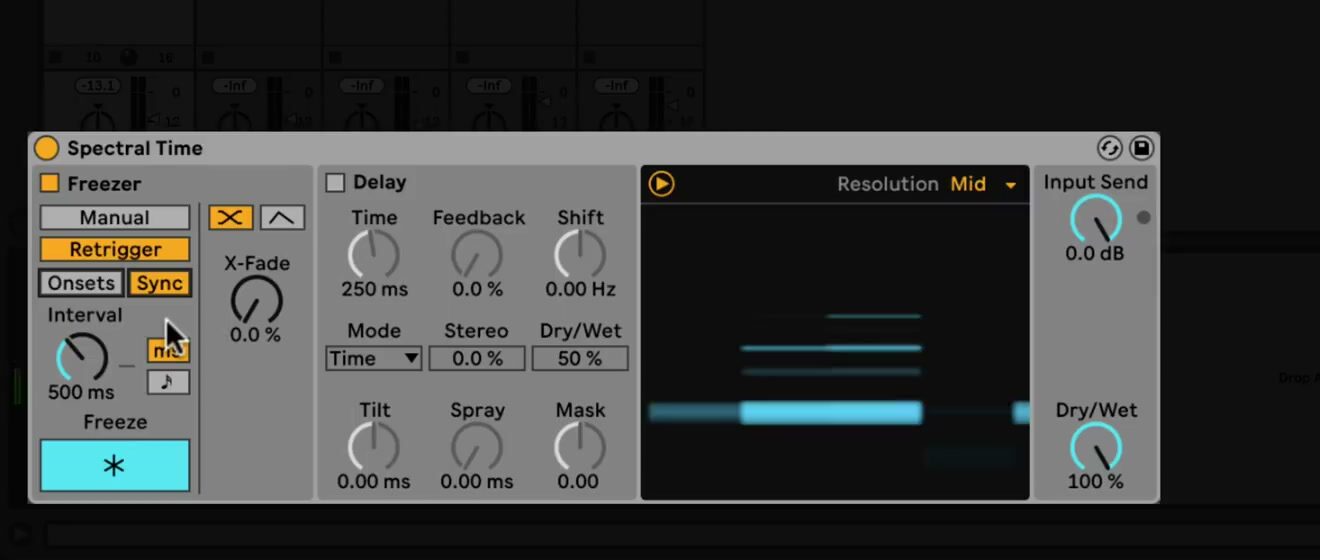Viewport: 1320px width, 560px height.
Task: Toggle the spectrogram display play icon
Action: click(x=661, y=184)
